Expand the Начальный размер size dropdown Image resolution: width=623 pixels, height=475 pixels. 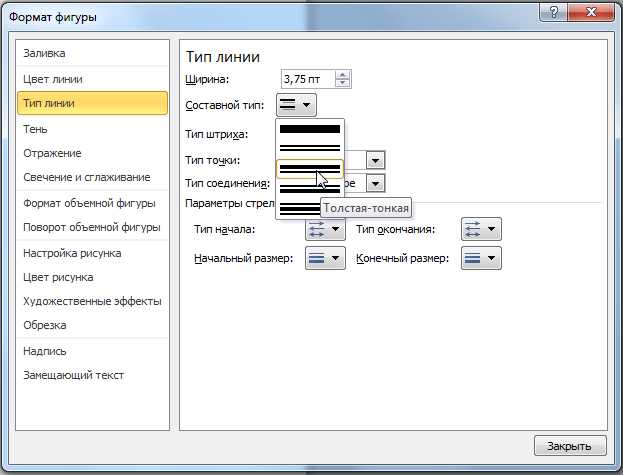coord(325,258)
